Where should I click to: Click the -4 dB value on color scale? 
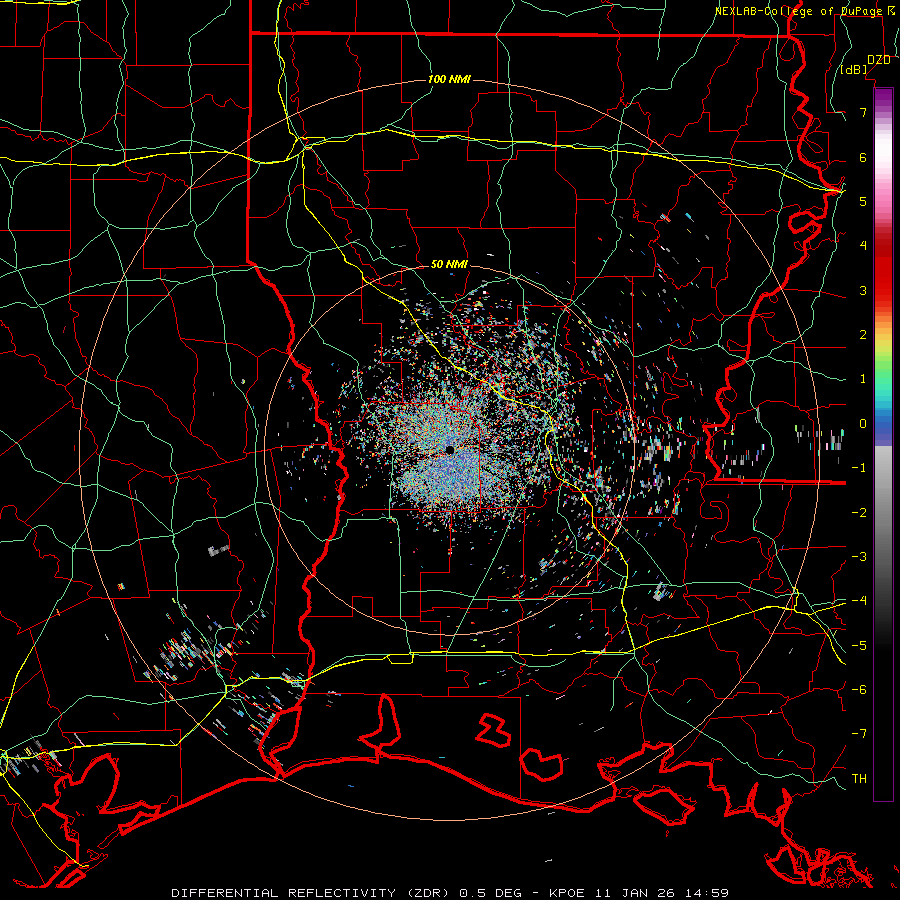pos(859,601)
